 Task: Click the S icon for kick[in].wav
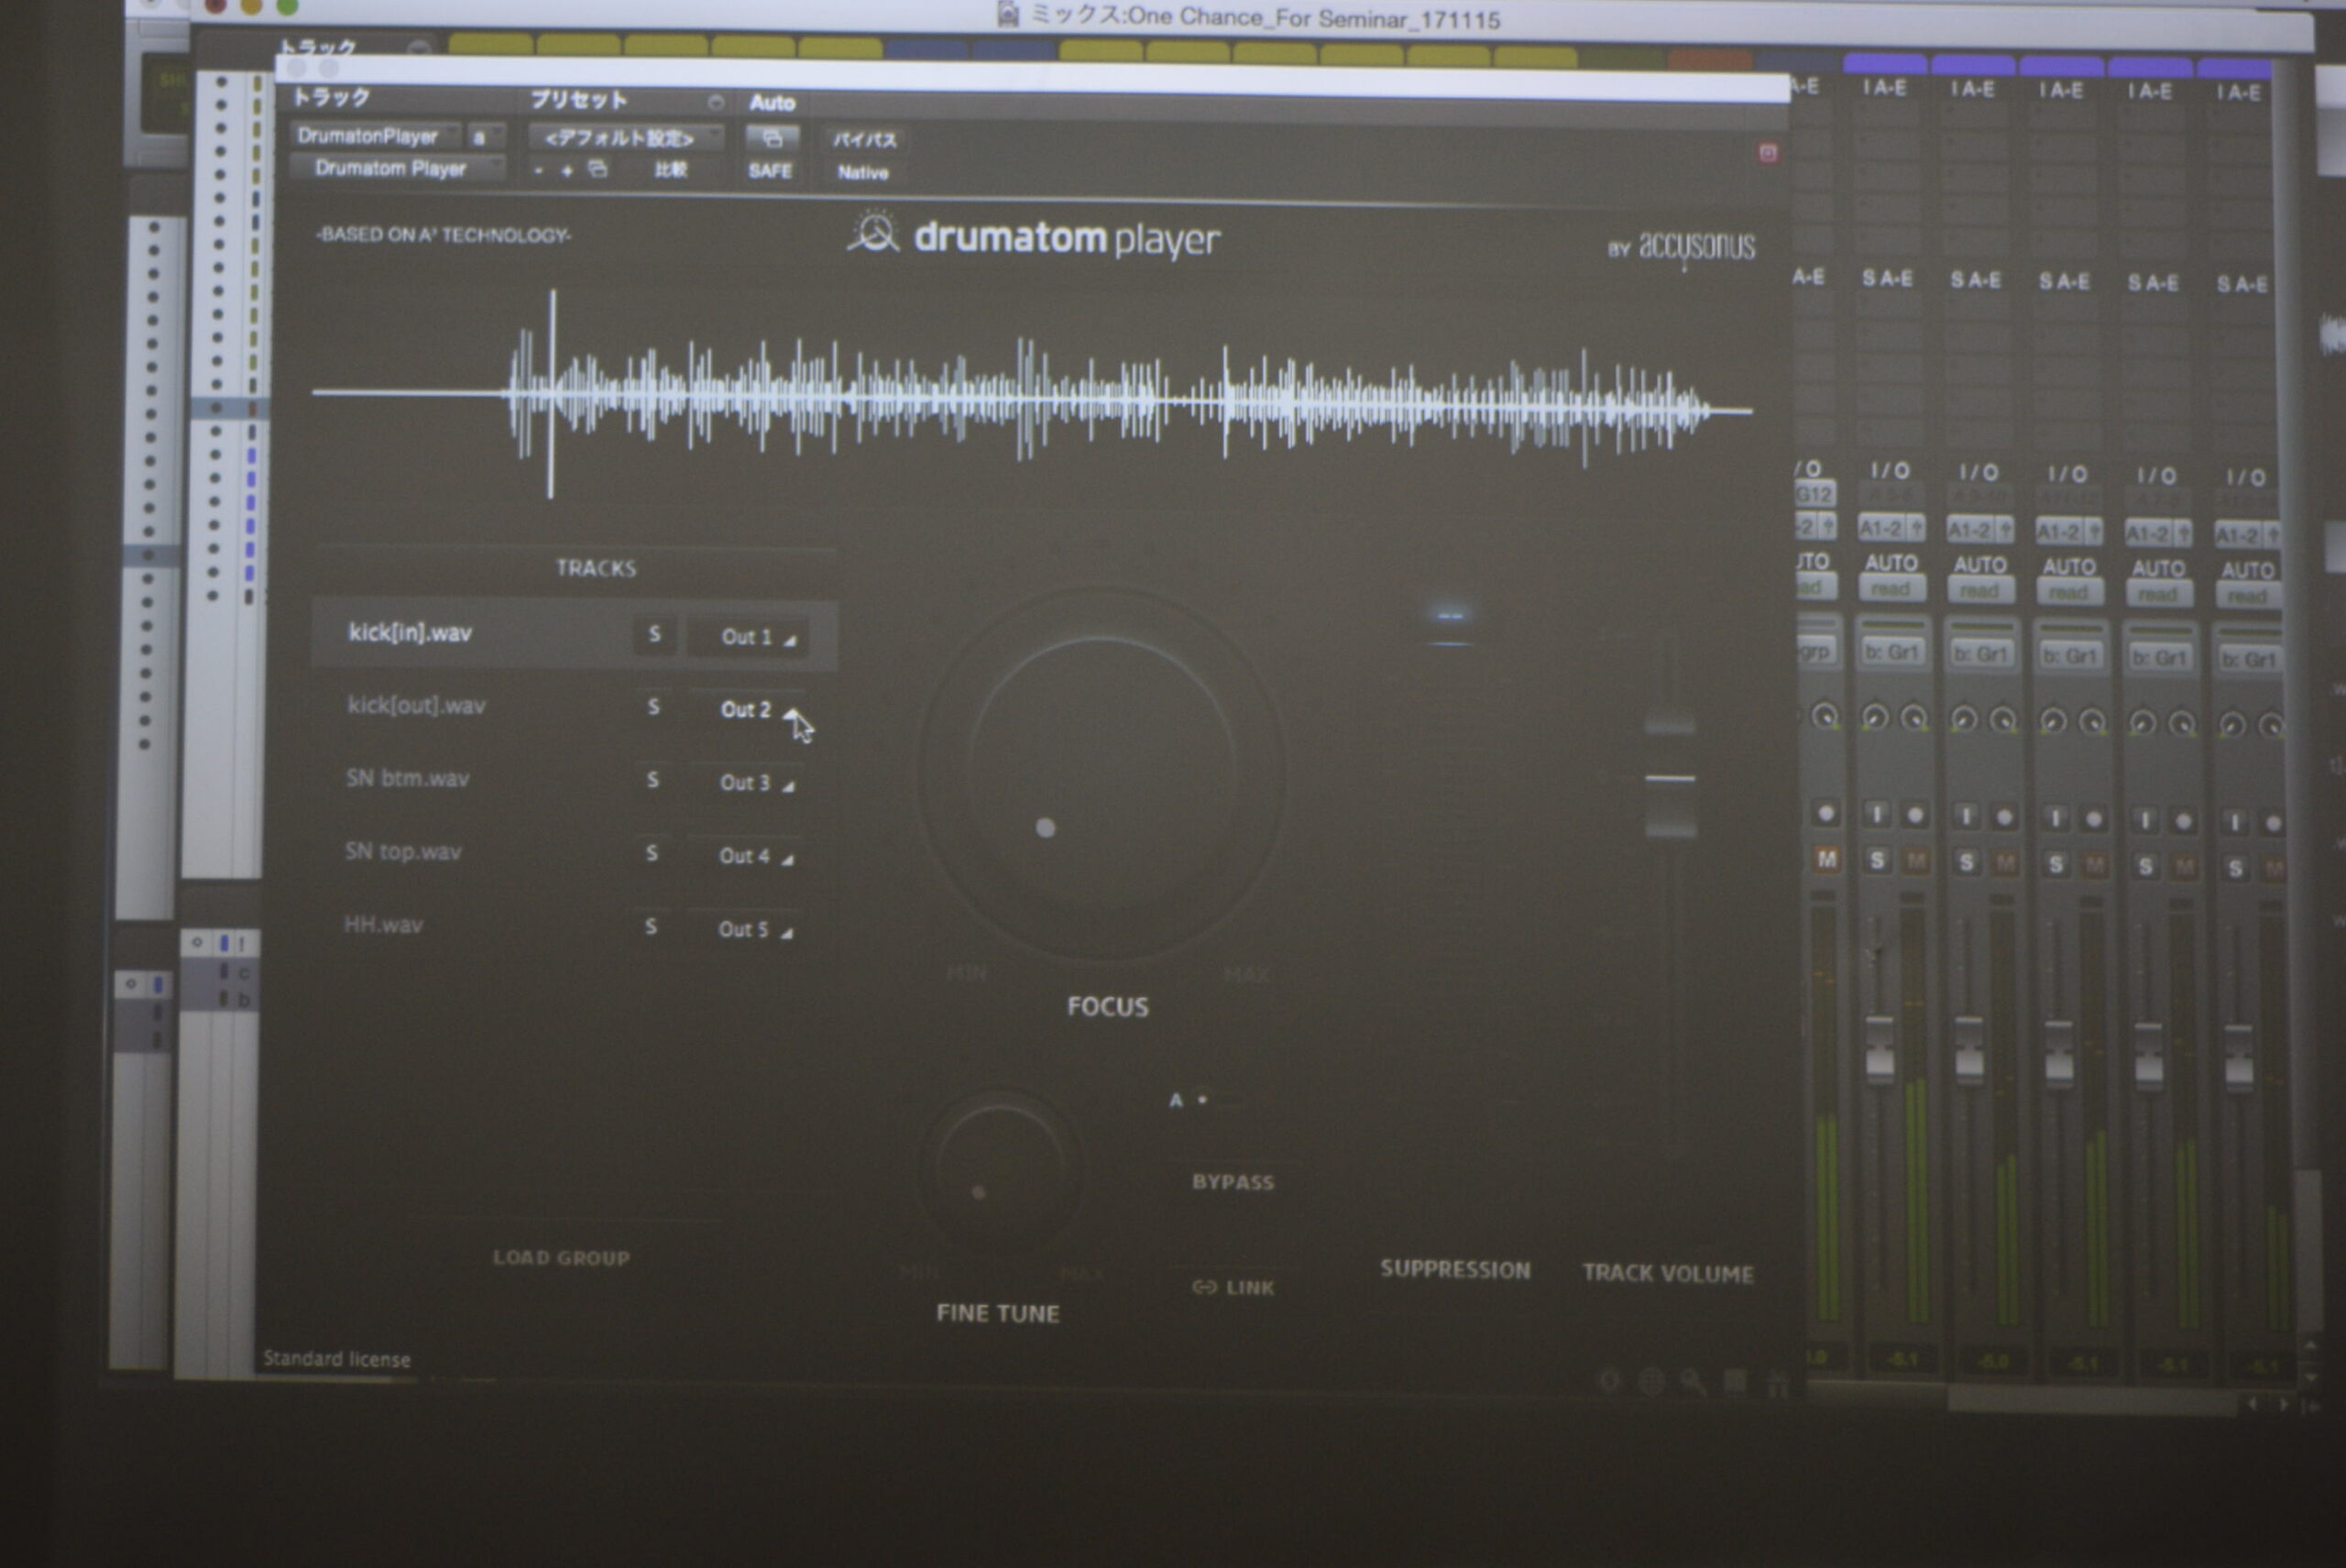655,634
